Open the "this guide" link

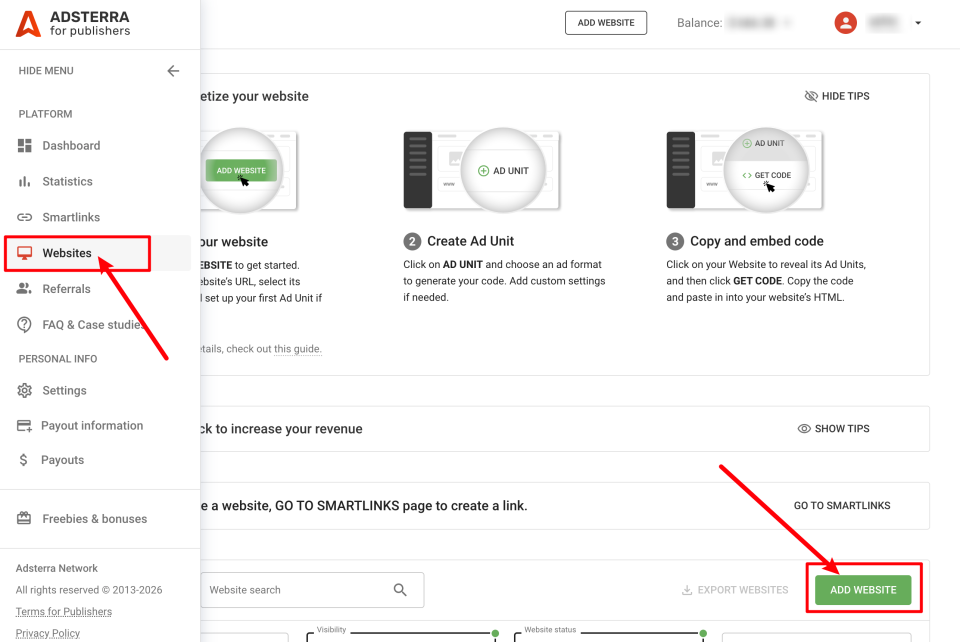[298, 349]
